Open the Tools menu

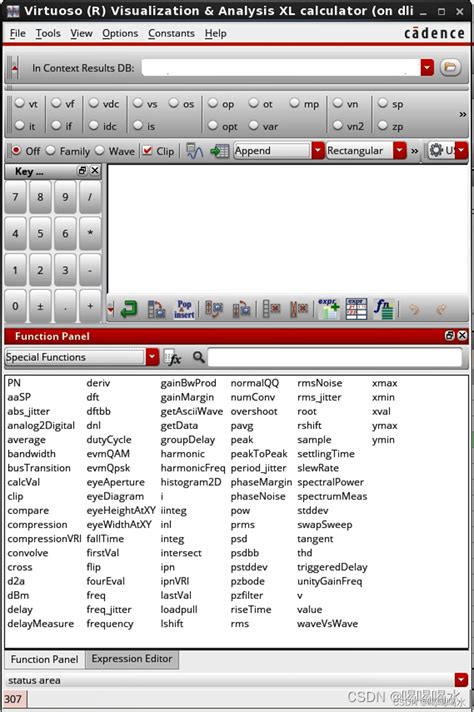click(48, 33)
